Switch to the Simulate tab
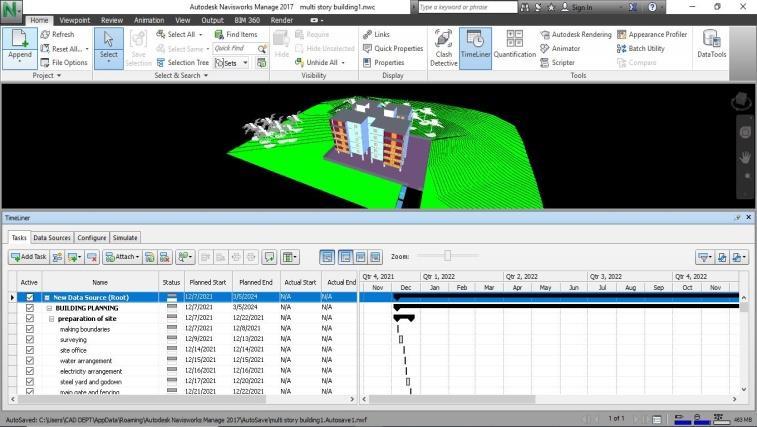Screen dimensions: 757x427 [125, 238]
